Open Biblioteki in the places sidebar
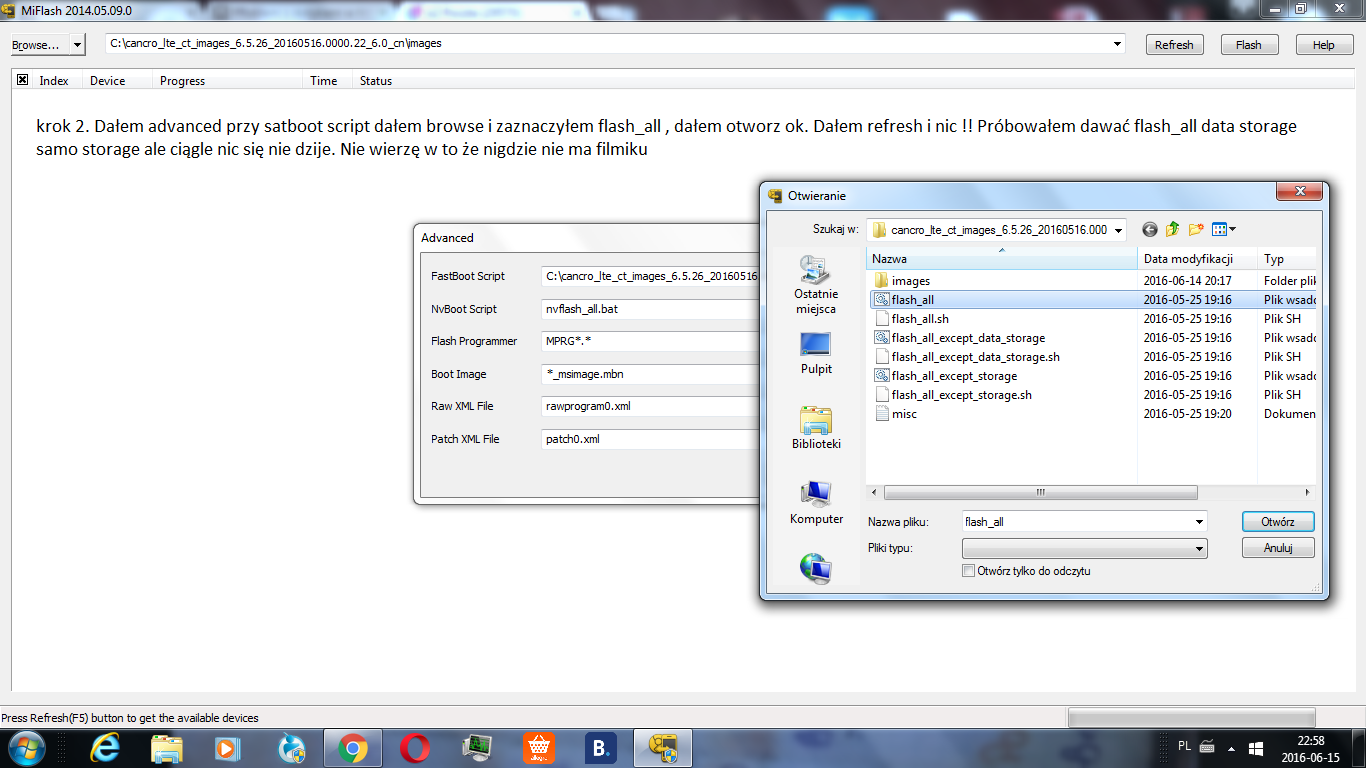Viewport: 1366px width, 768px height. pyautogui.click(x=816, y=427)
